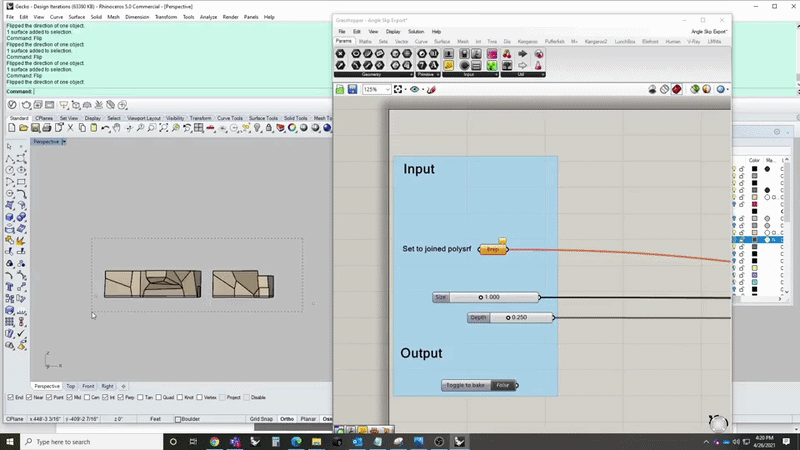
Task: Open the Perspective viewport title dropdown arrow
Action: [64, 142]
